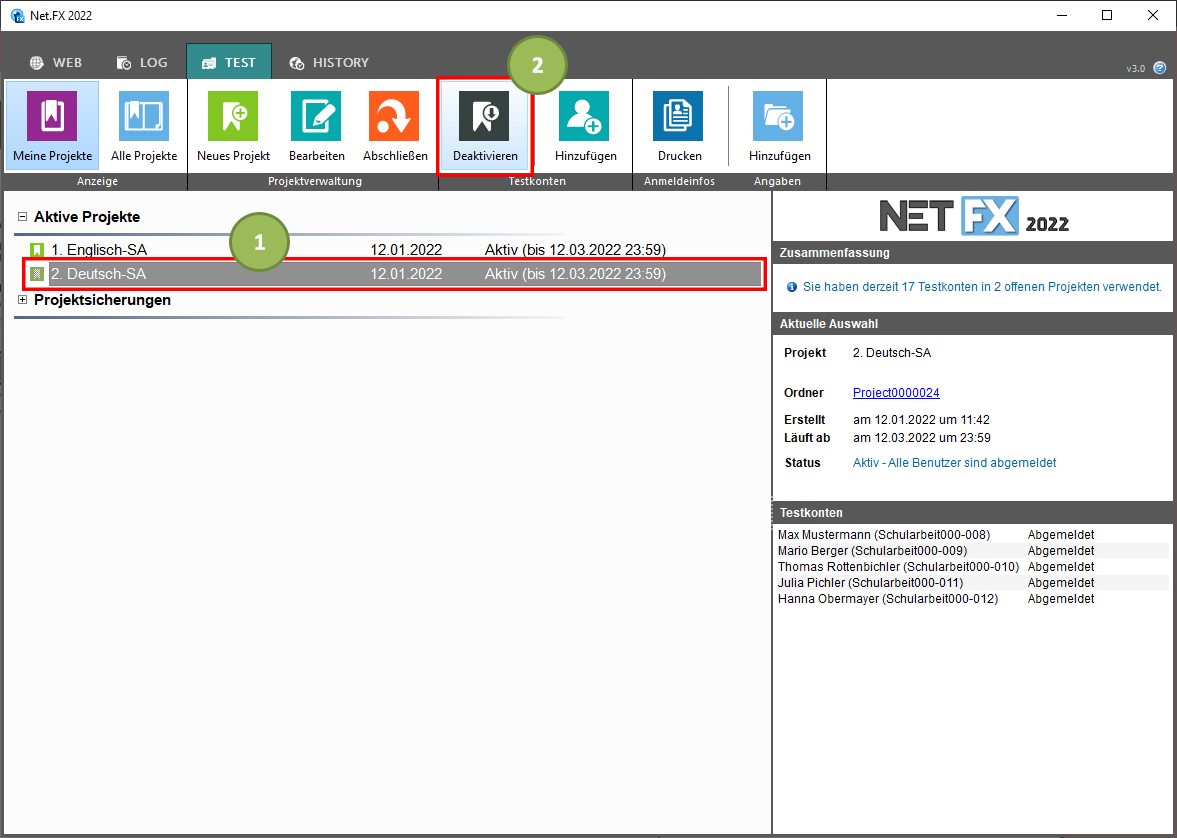This screenshot has width=1177, height=838.
Task: Select test account Thomas Rottenbichler (Schularbeit000-010)
Action: pos(899,567)
